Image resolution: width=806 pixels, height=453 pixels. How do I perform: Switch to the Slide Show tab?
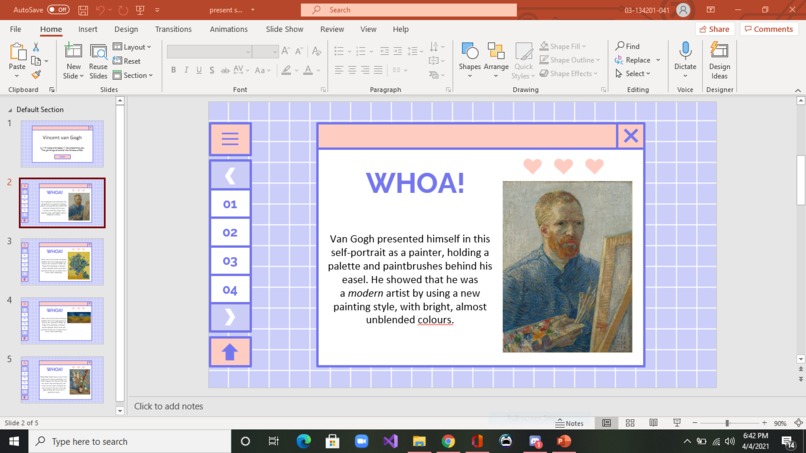(x=284, y=29)
